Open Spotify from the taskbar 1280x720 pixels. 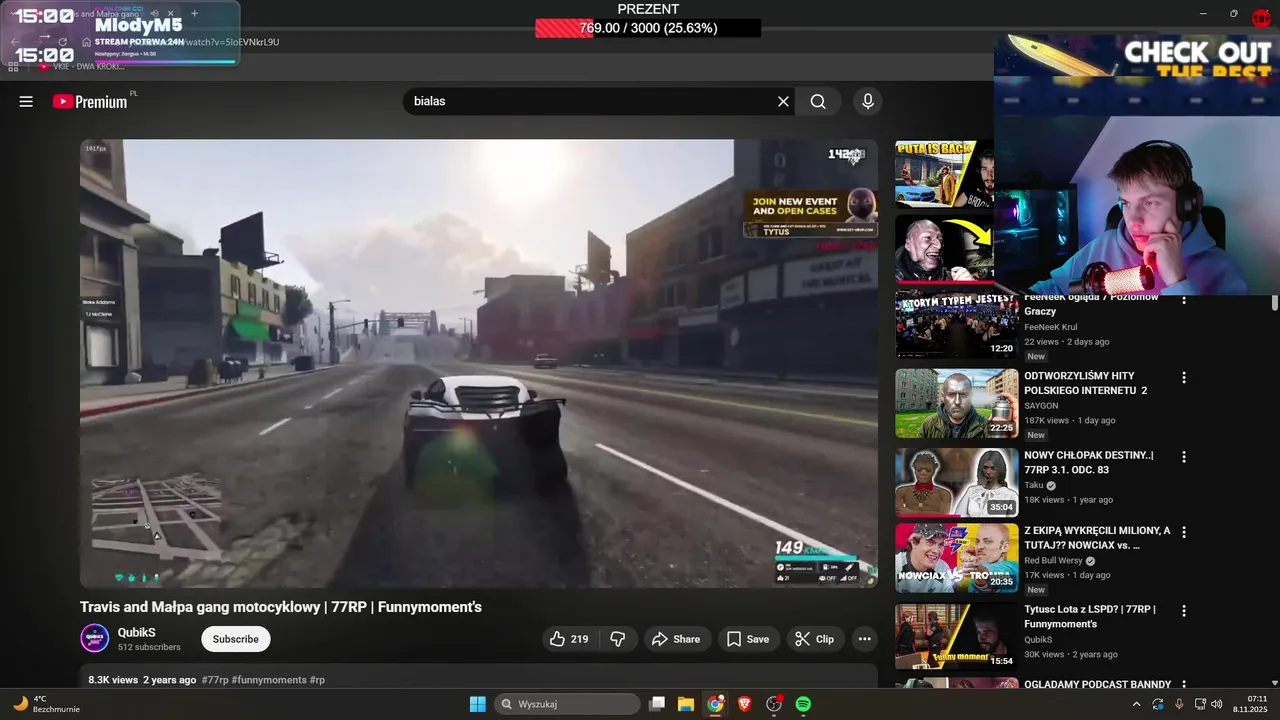[x=803, y=704]
